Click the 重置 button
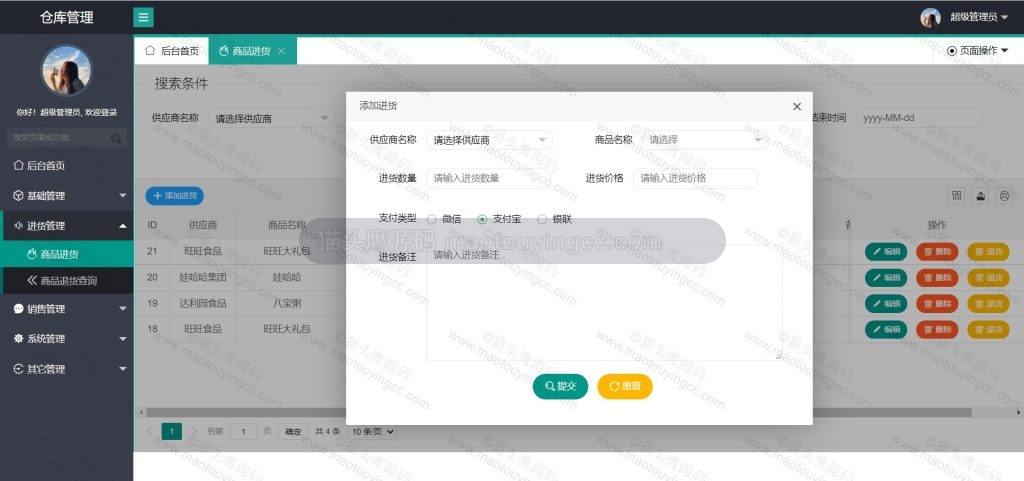 click(x=625, y=386)
